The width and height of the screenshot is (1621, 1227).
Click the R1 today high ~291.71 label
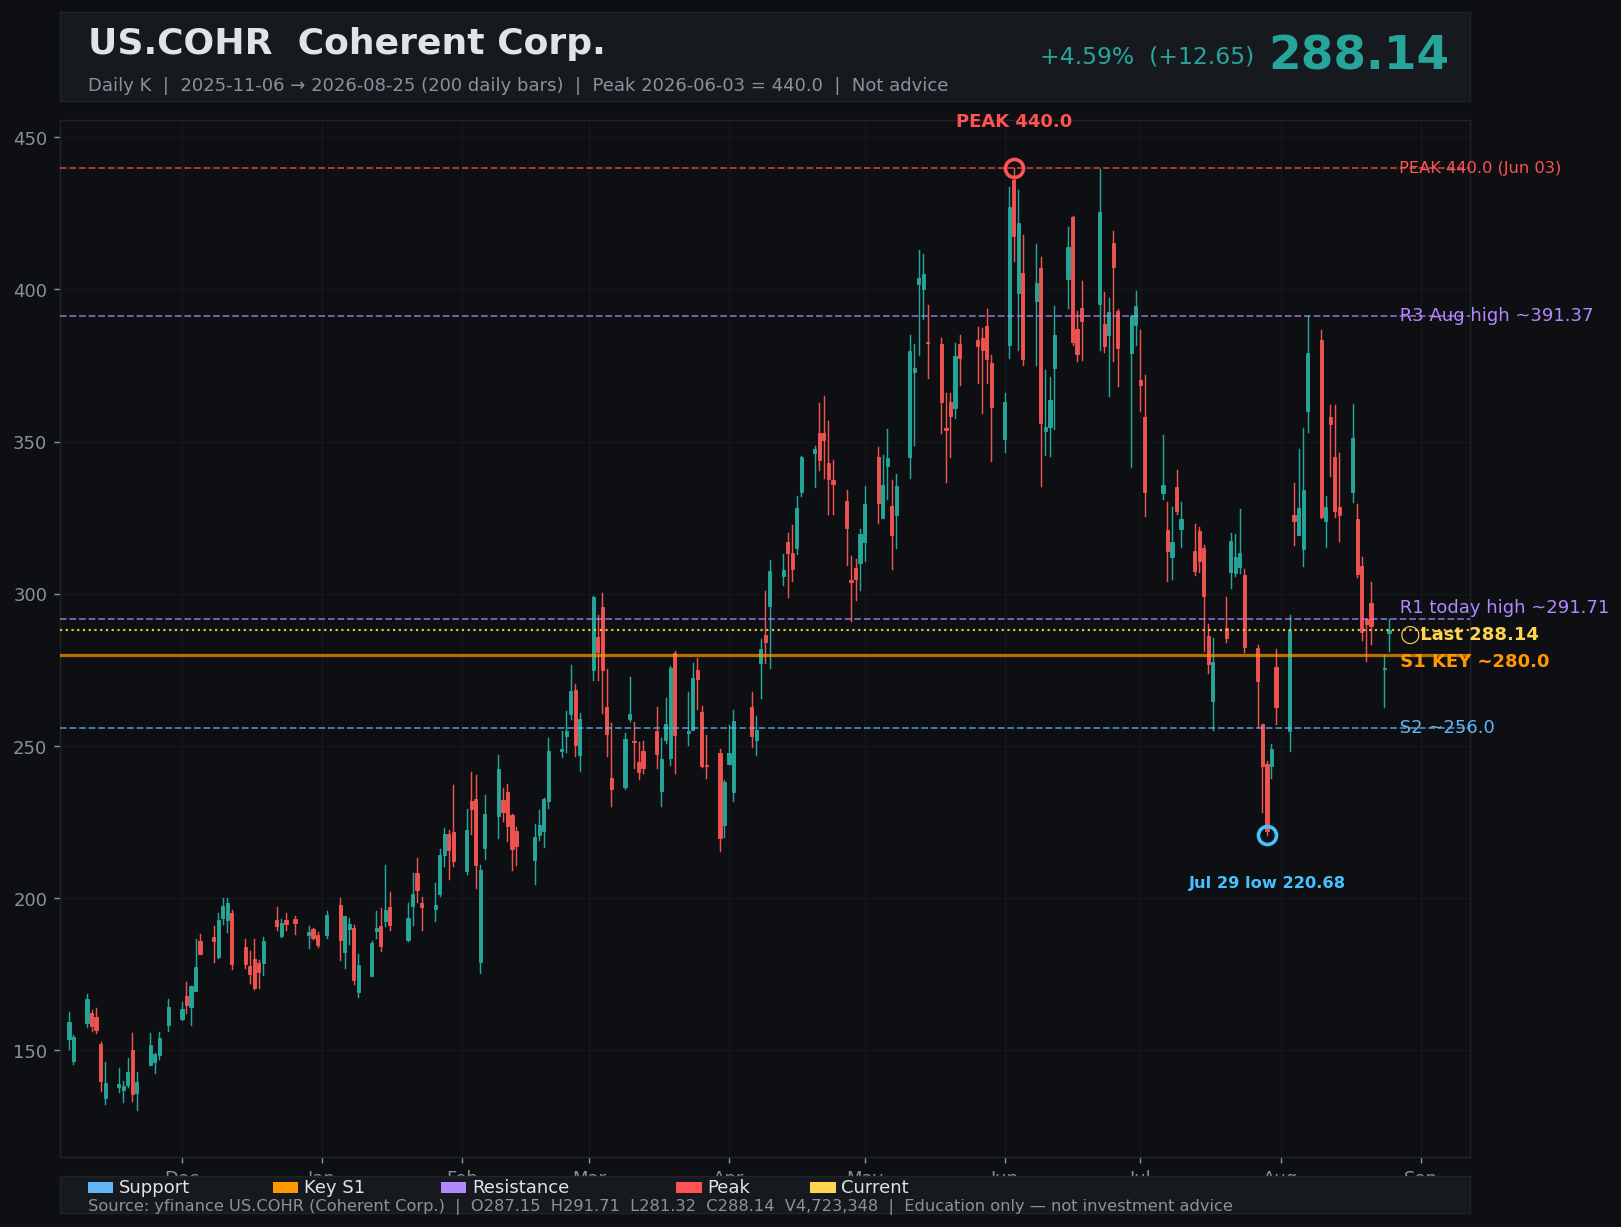[1504, 607]
